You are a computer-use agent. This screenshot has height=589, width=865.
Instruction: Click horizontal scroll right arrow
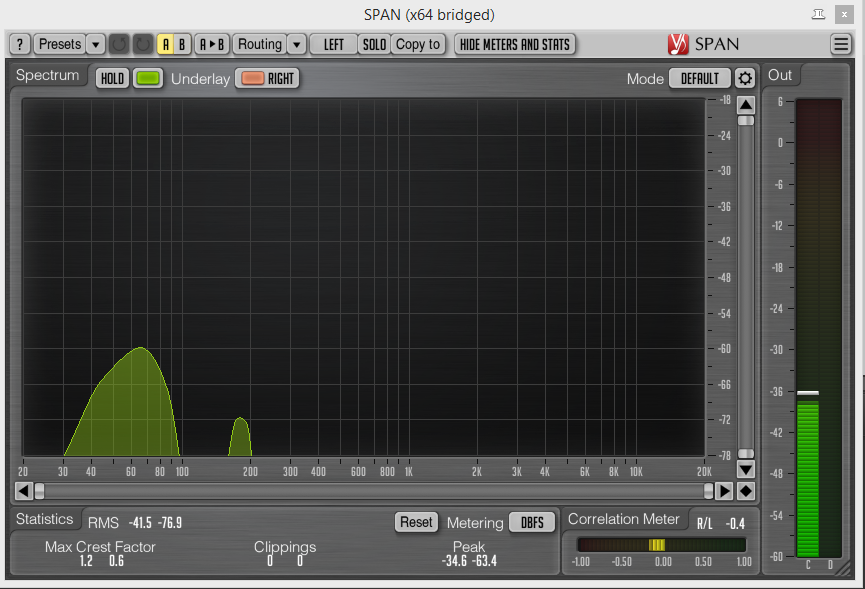724,491
